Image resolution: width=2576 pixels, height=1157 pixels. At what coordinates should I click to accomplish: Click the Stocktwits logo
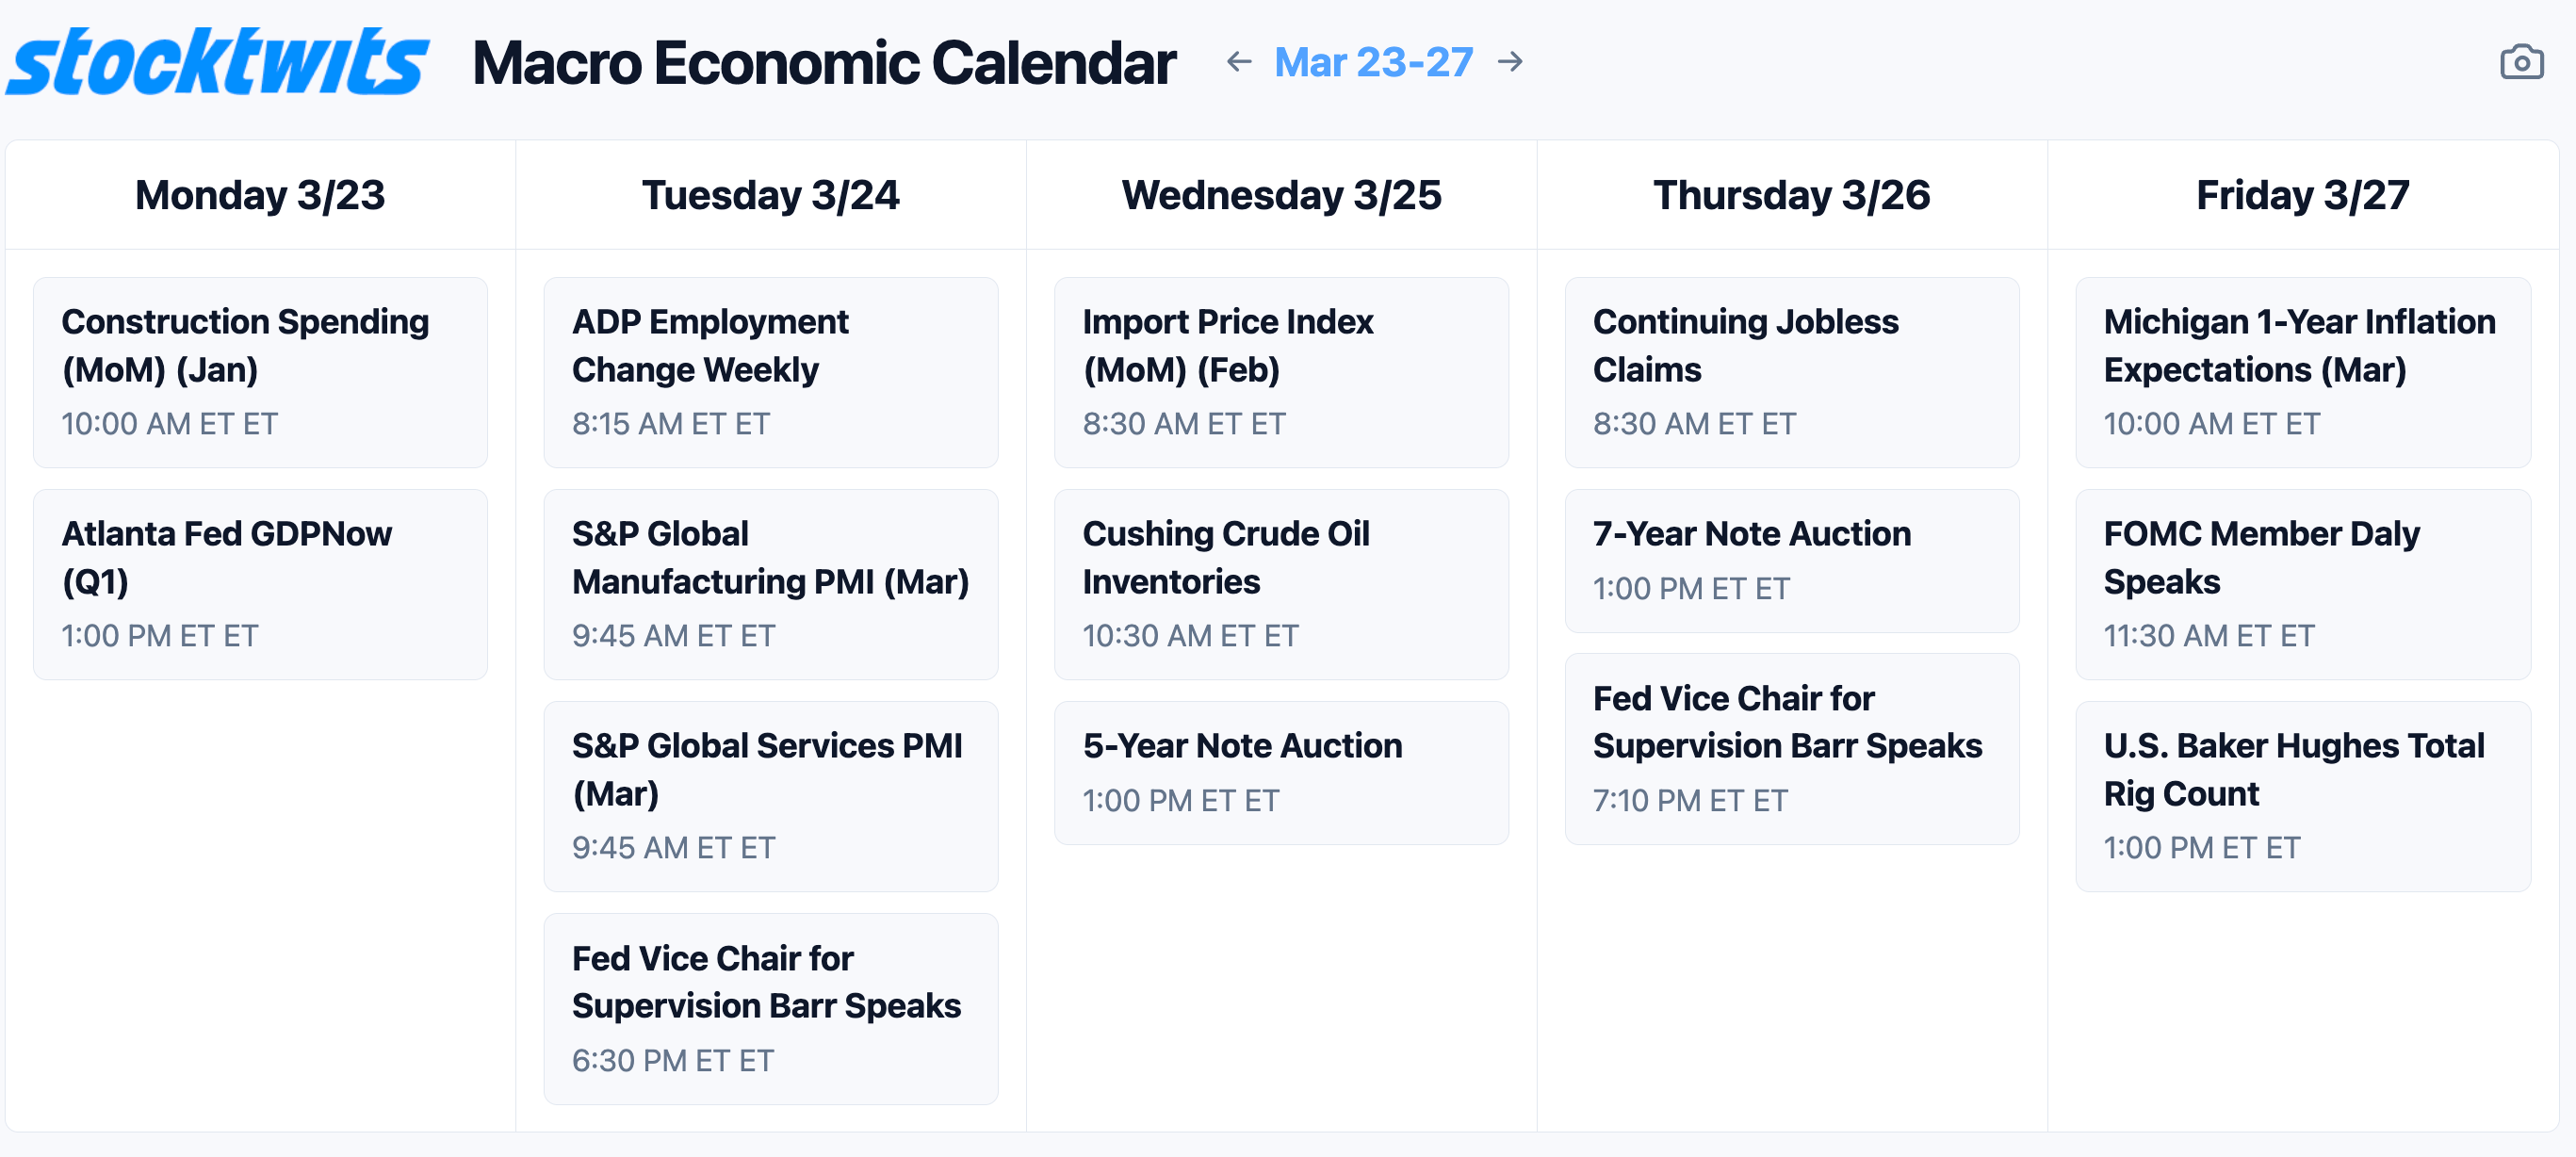tap(217, 62)
